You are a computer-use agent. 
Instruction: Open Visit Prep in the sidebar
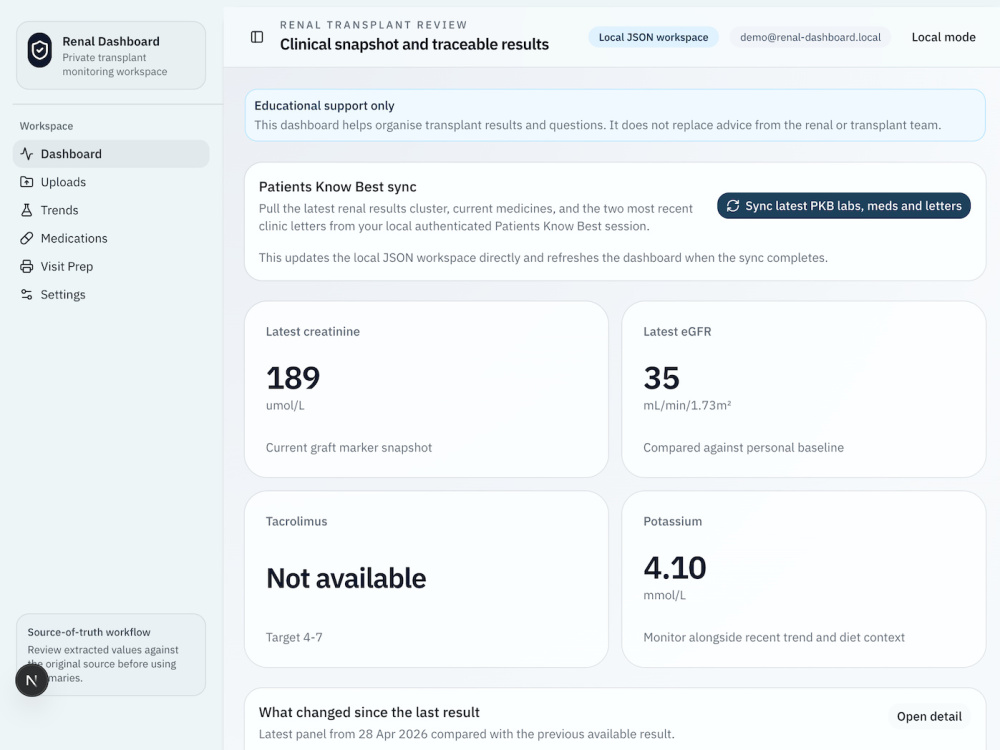(x=111, y=266)
